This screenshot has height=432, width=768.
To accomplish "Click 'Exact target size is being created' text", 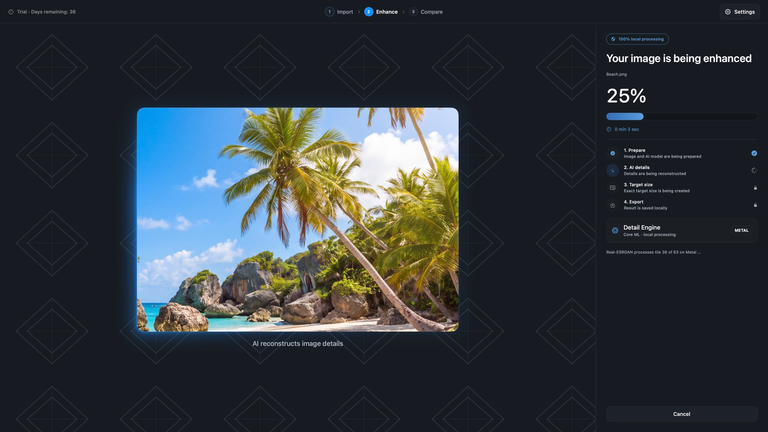I will click(656, 191).
